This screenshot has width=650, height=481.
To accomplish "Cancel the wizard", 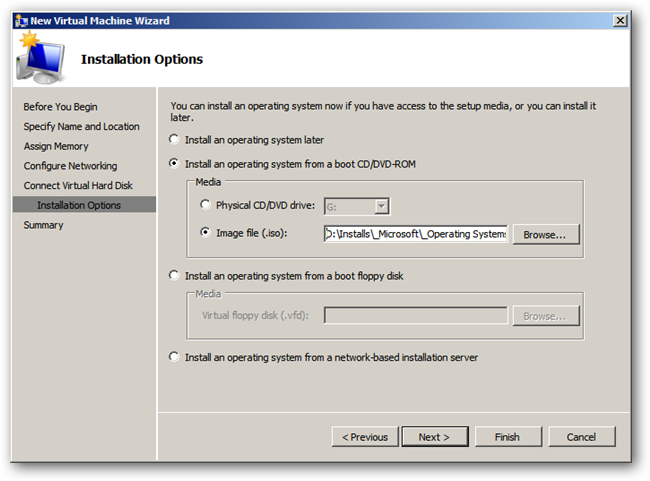I will [582, 437].
